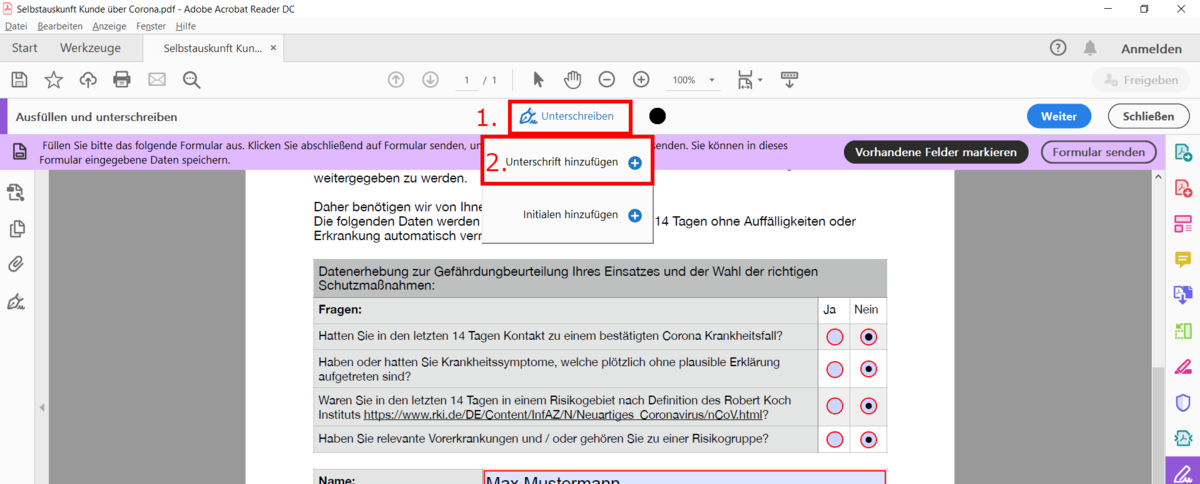The width and height of the screenshot is (1200, 484).
Task: Select Nein for Risikogebiet question
Action: click(869, 406)
